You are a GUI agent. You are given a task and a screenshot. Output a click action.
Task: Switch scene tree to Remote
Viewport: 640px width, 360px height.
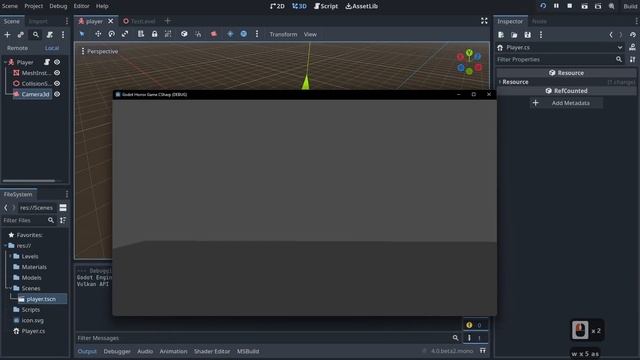[x=18, y=48]
